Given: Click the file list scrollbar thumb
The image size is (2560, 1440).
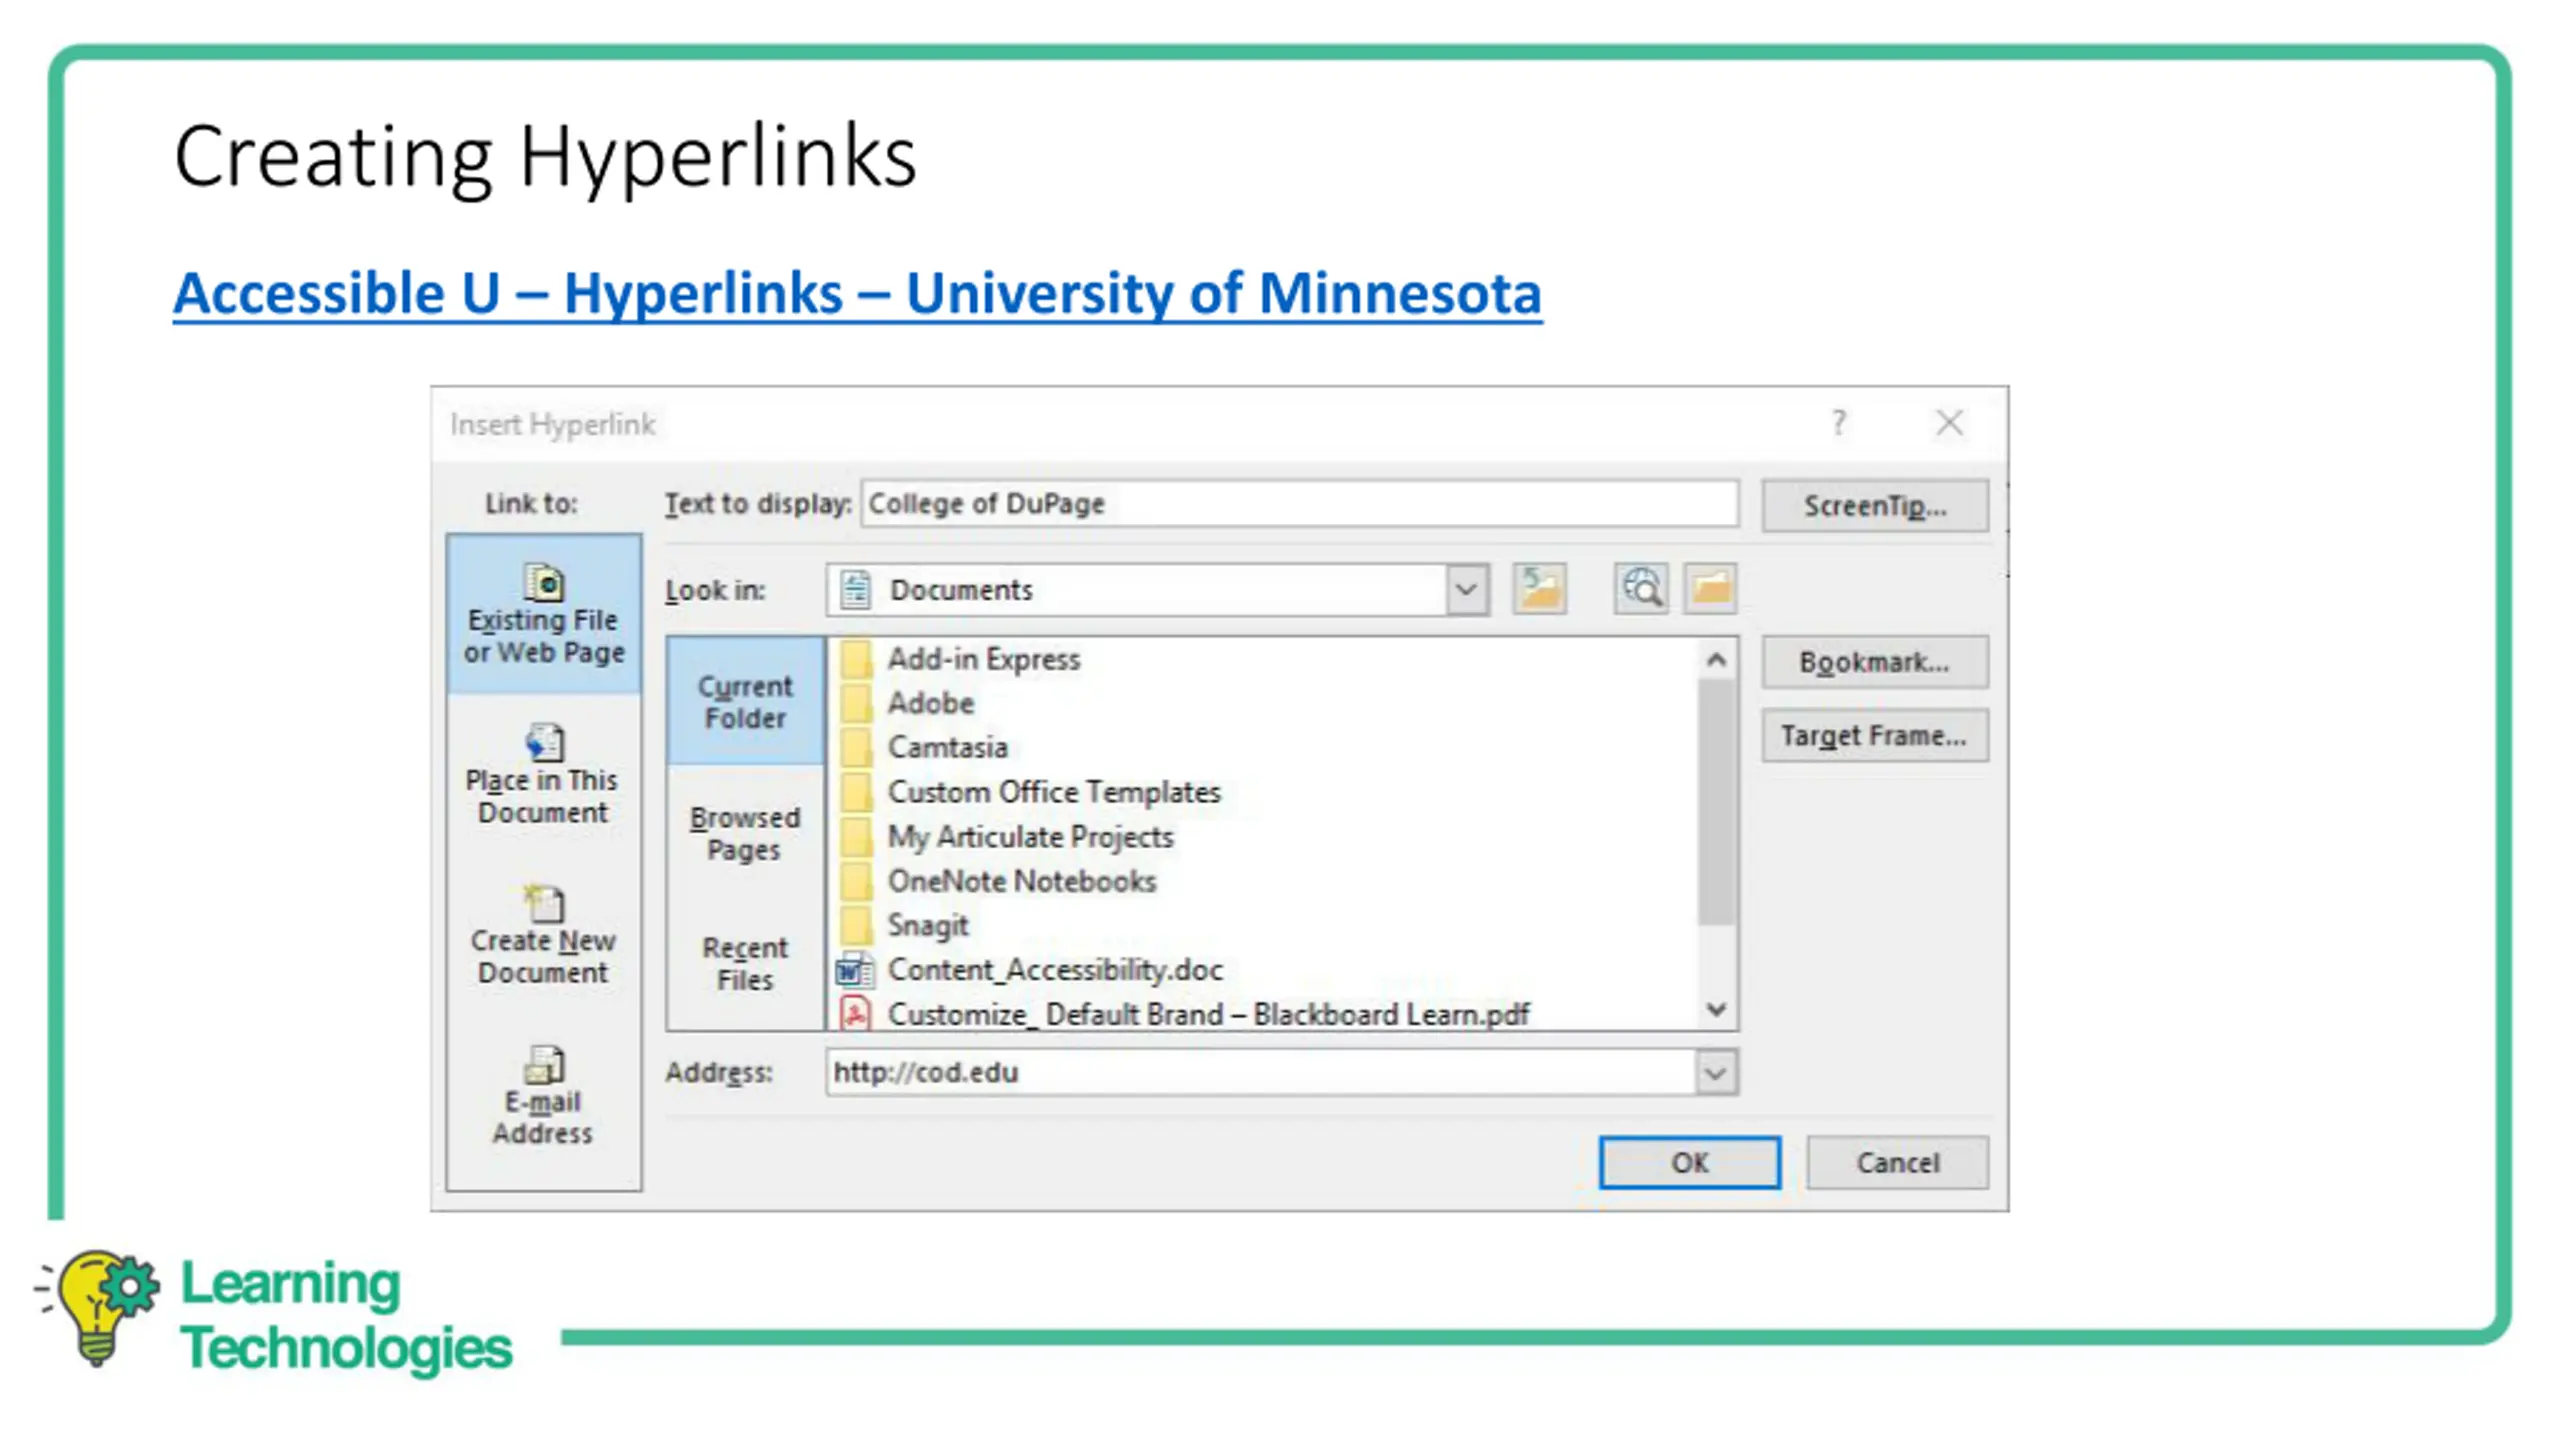Looking at the screenshot, I should tap(1716, 803).
